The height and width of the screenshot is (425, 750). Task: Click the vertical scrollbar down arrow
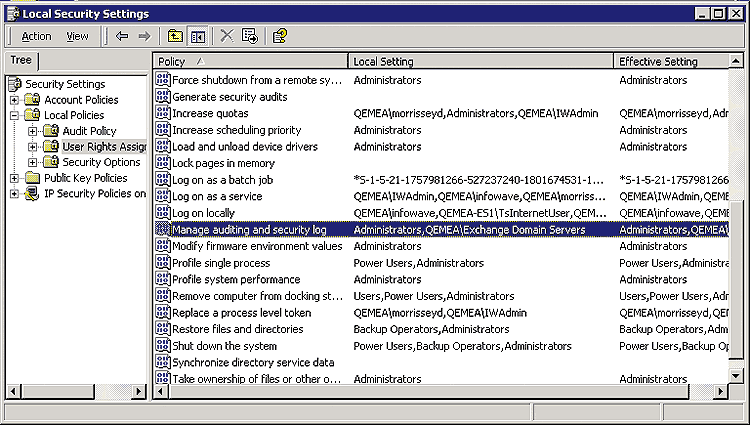[738, 375]
